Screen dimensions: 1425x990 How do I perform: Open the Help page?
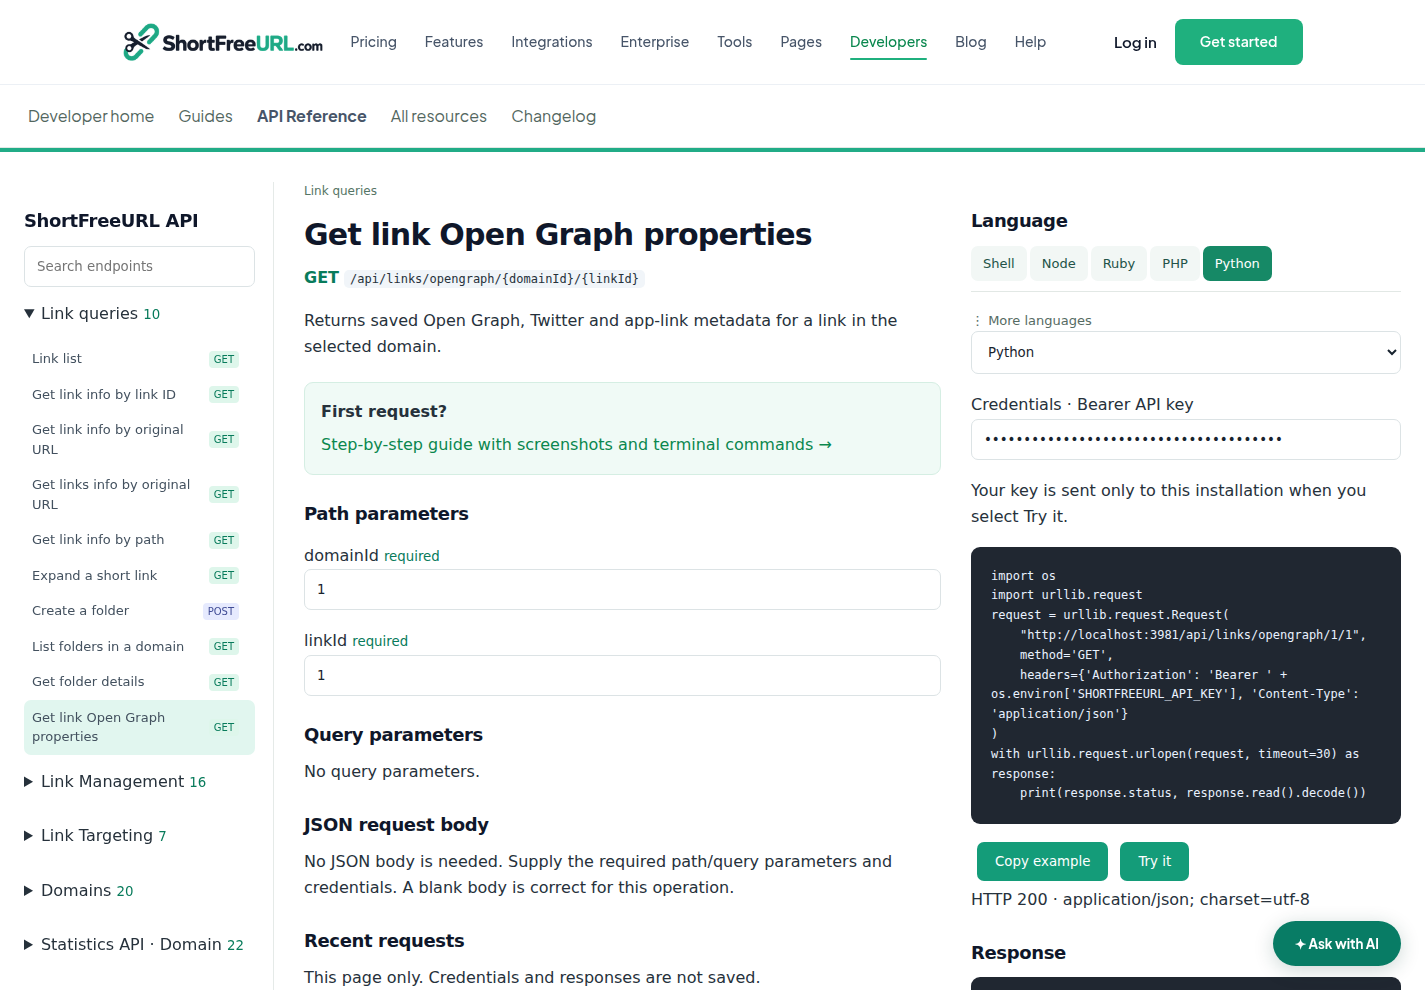tap(1030, 42)
